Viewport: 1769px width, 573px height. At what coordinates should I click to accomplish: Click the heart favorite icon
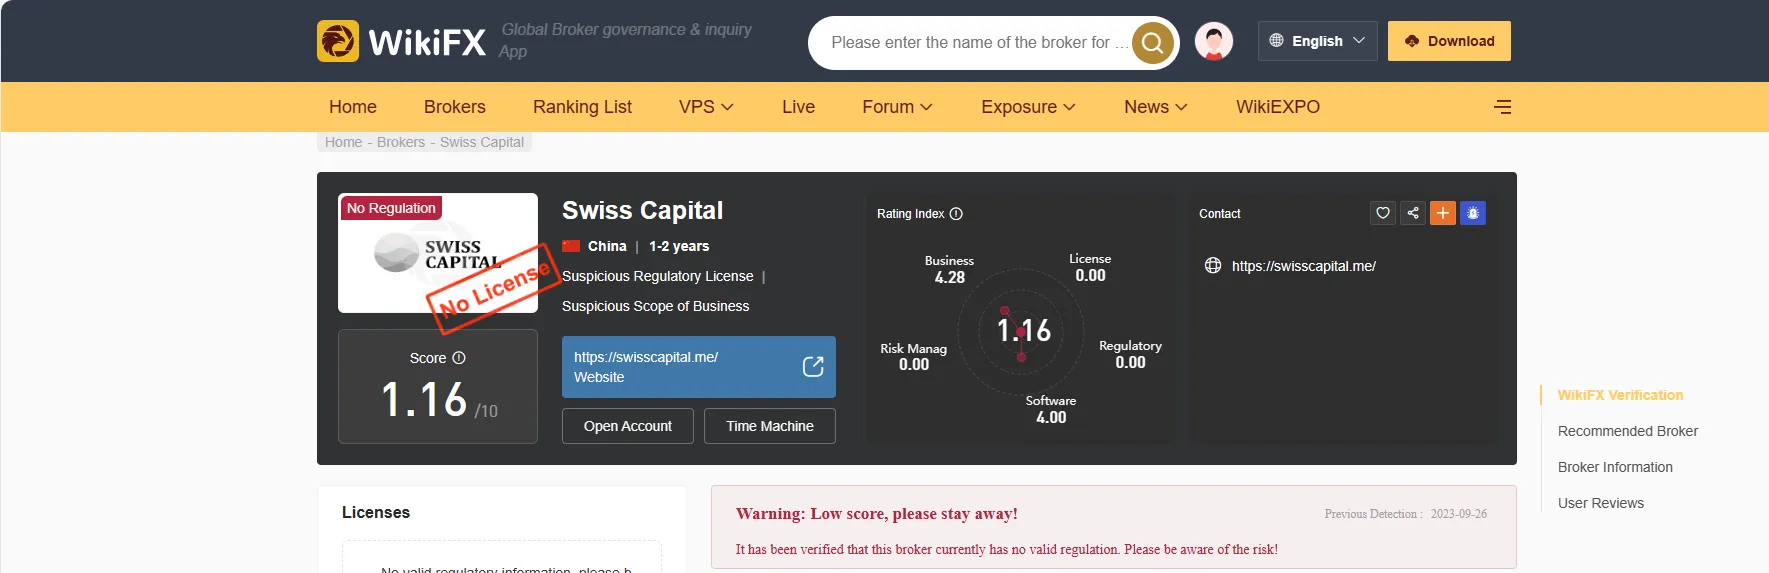pyautogui.click(x=1383, y=213)
